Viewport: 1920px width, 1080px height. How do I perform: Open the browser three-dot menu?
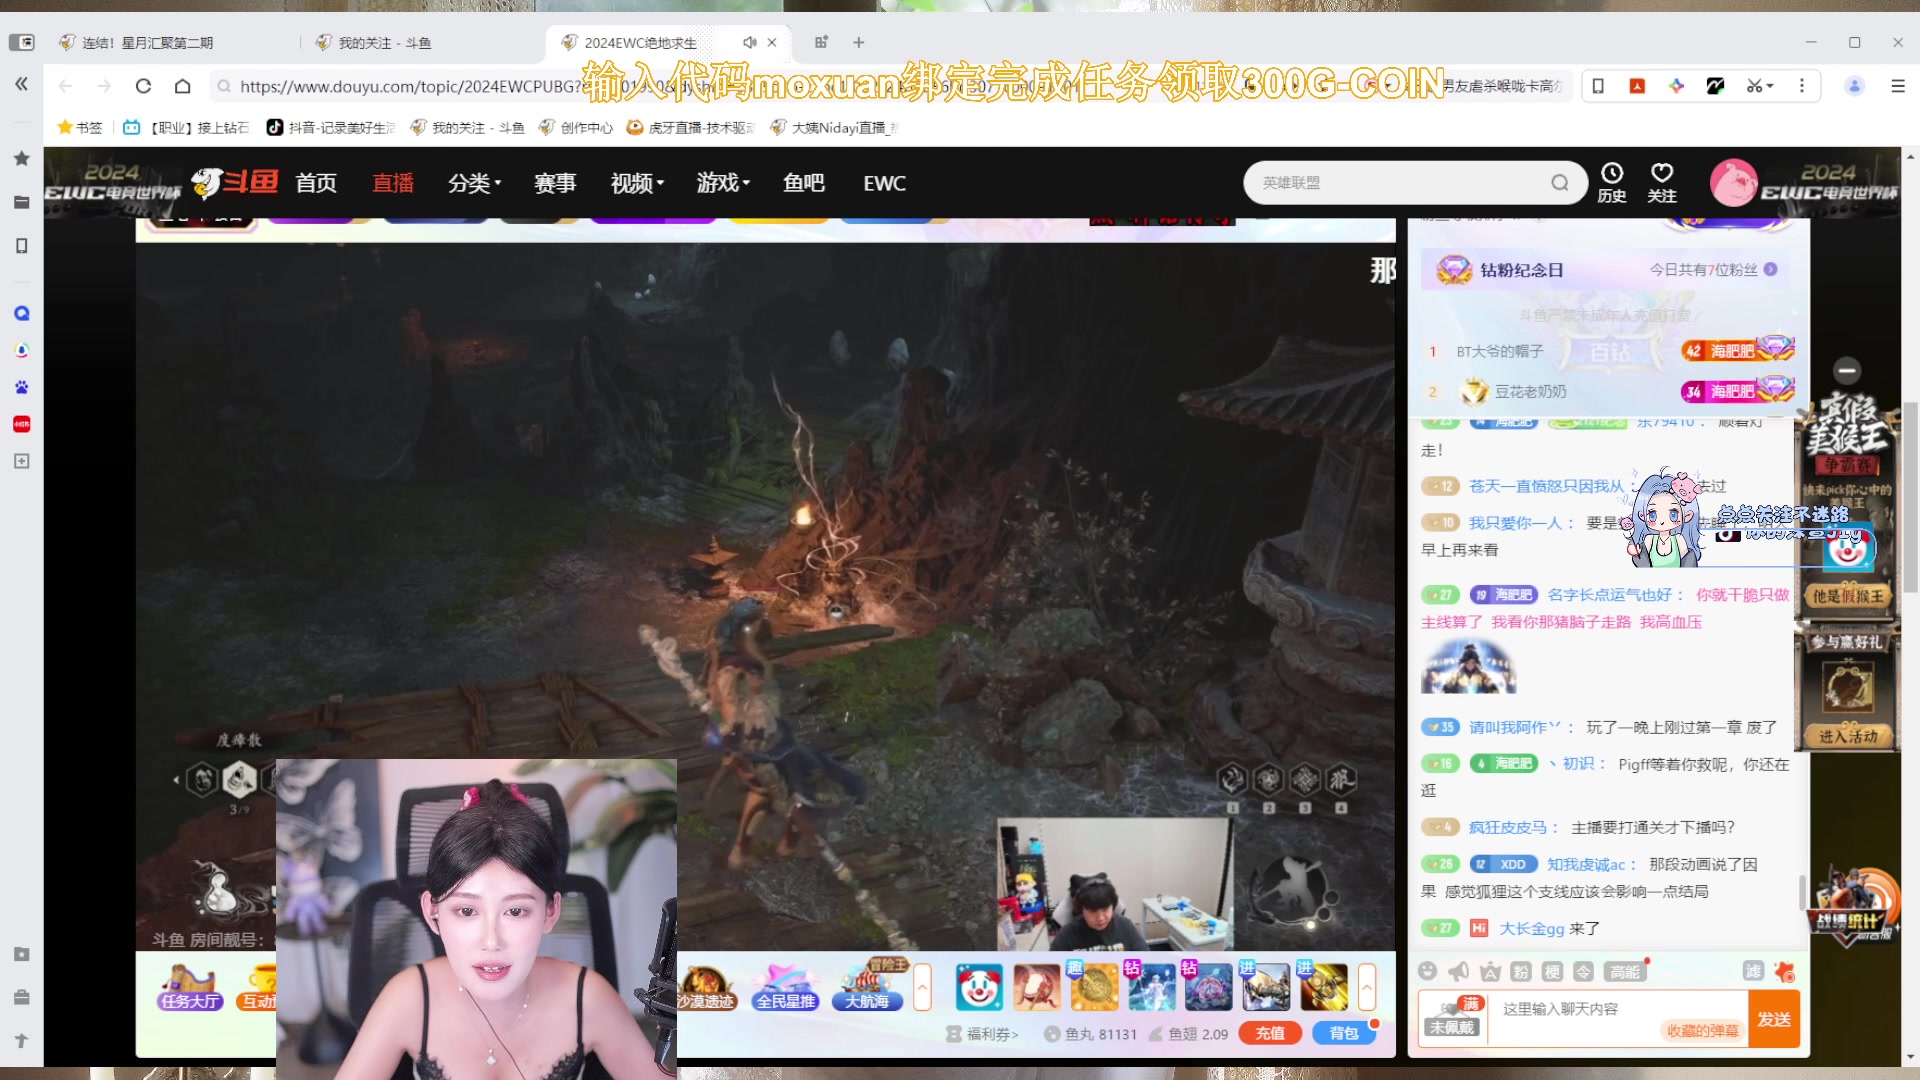[x=1802, y=86]
